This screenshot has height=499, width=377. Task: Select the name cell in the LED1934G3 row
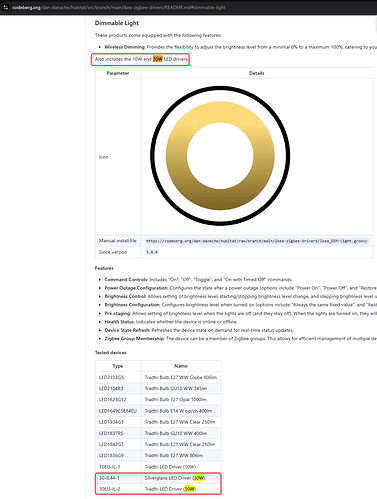[181, 422]
